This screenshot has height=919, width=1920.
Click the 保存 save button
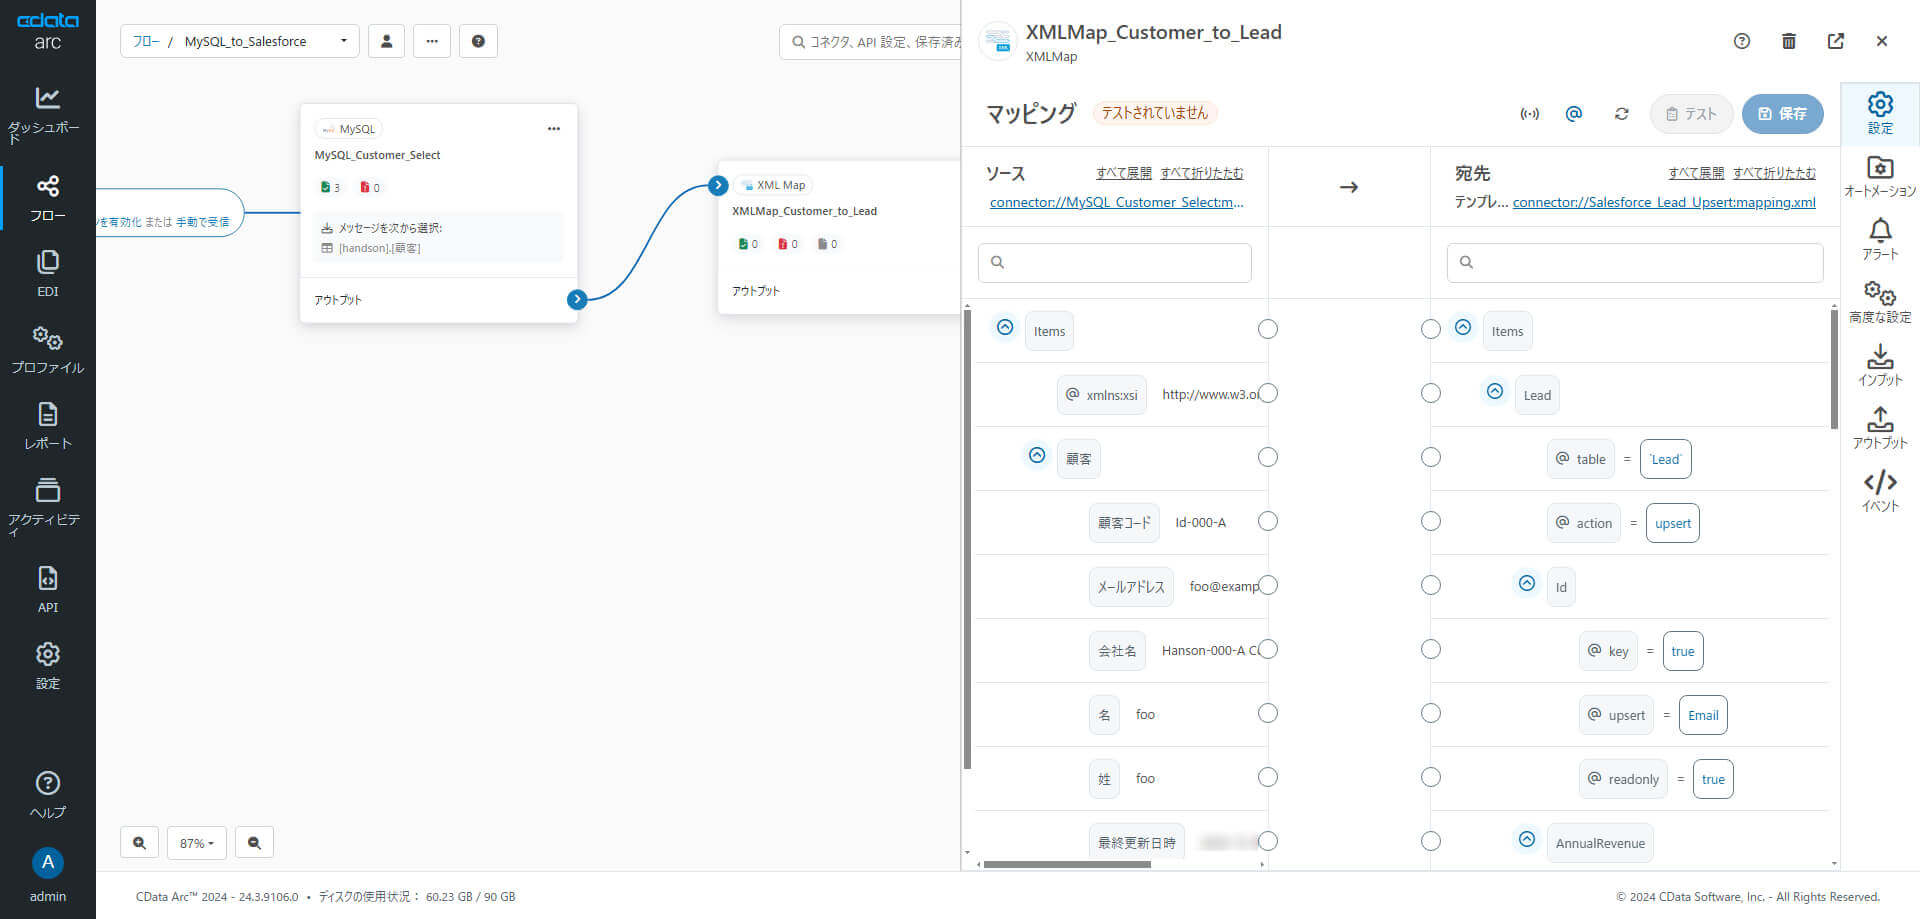[x=1782, y=114]
